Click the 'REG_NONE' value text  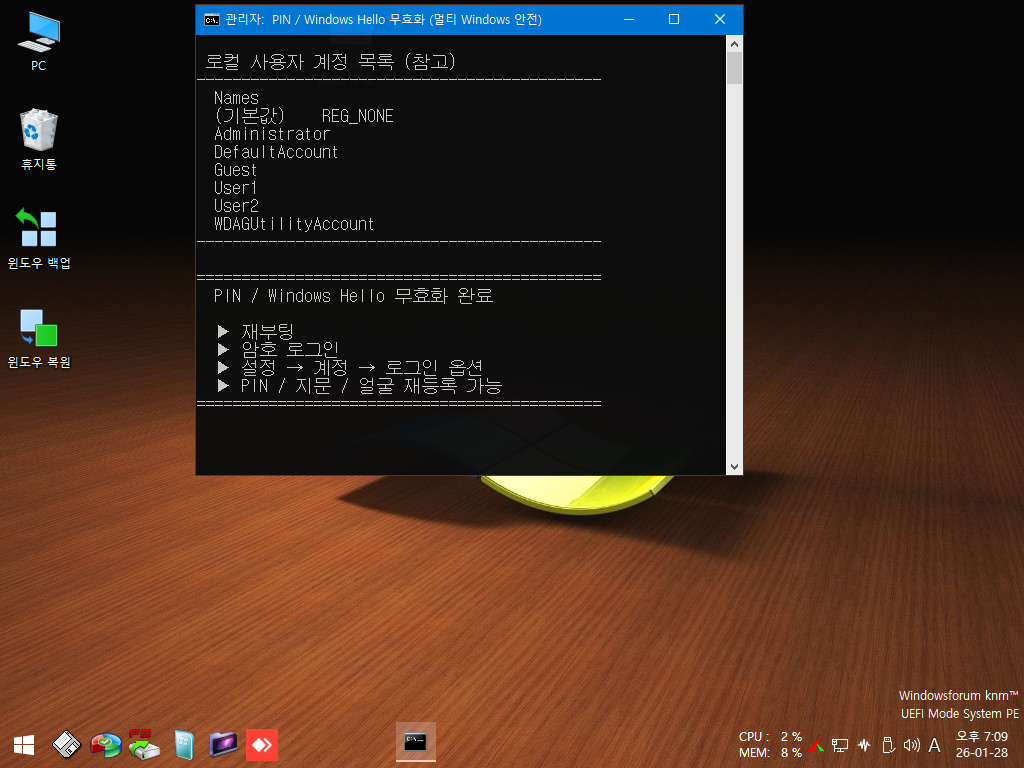point(357,116)
